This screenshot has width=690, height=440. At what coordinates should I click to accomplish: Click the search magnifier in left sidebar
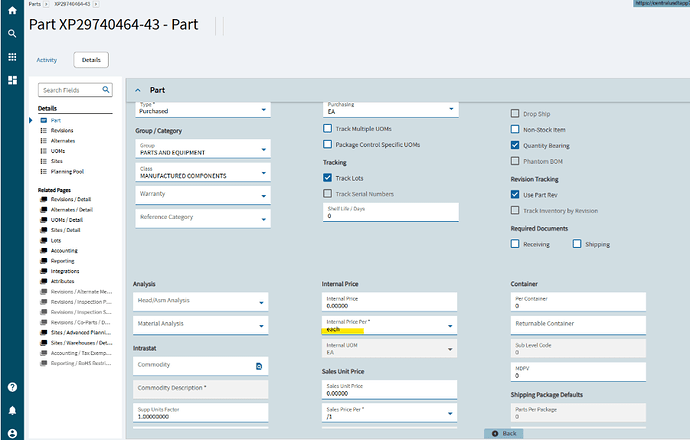tap(12, 33)
